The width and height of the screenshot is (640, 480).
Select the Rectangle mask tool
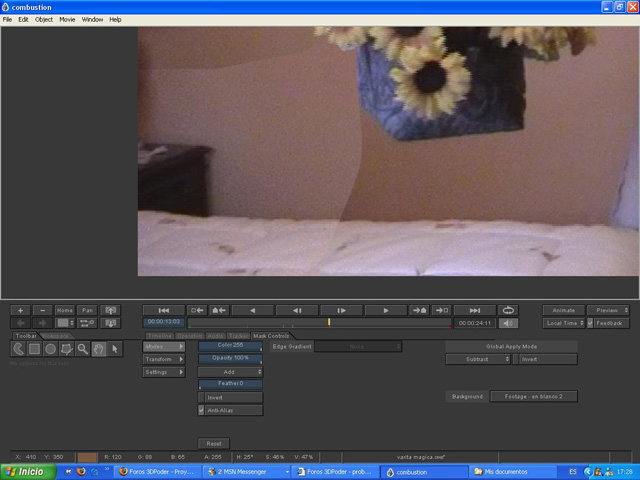34,349
